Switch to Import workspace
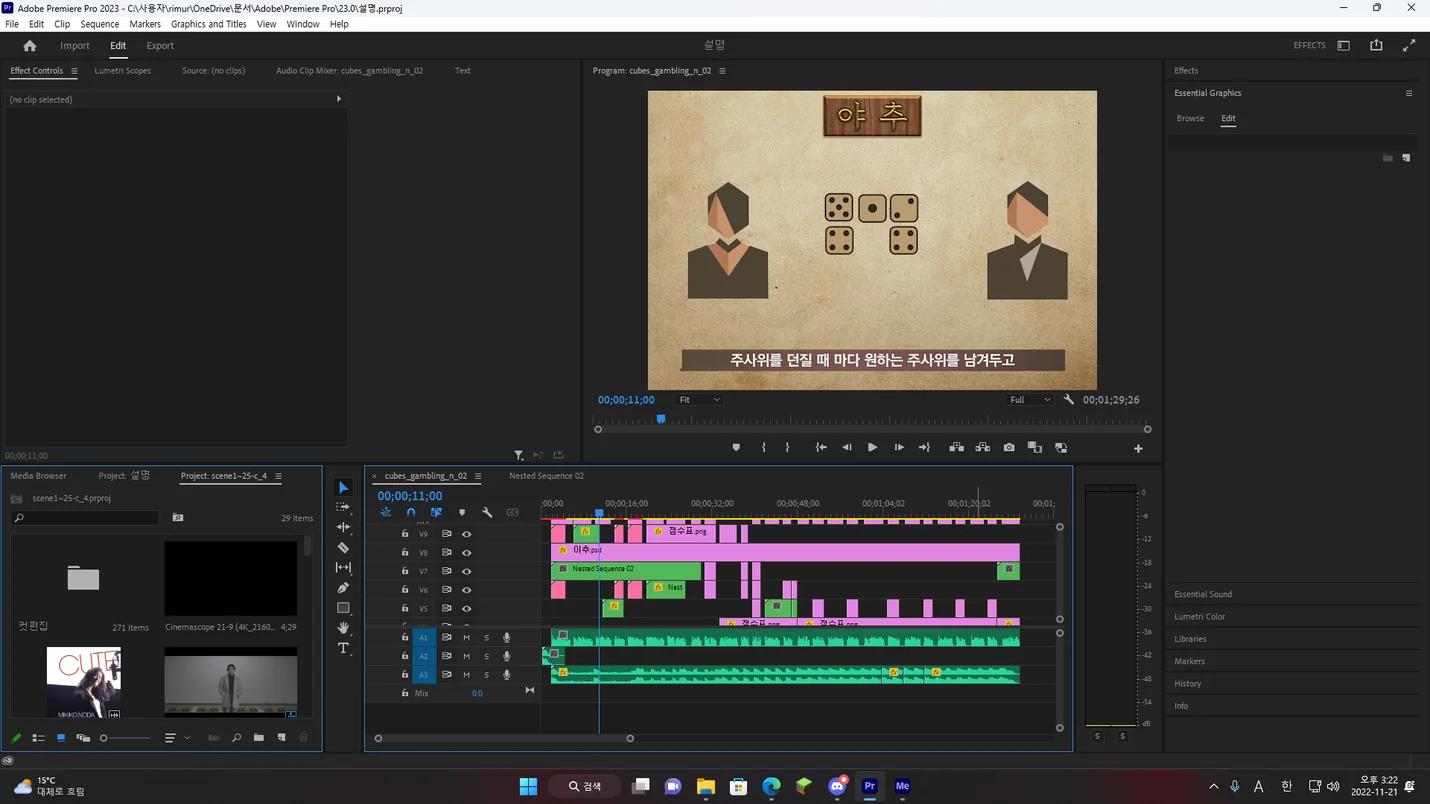 75,45
